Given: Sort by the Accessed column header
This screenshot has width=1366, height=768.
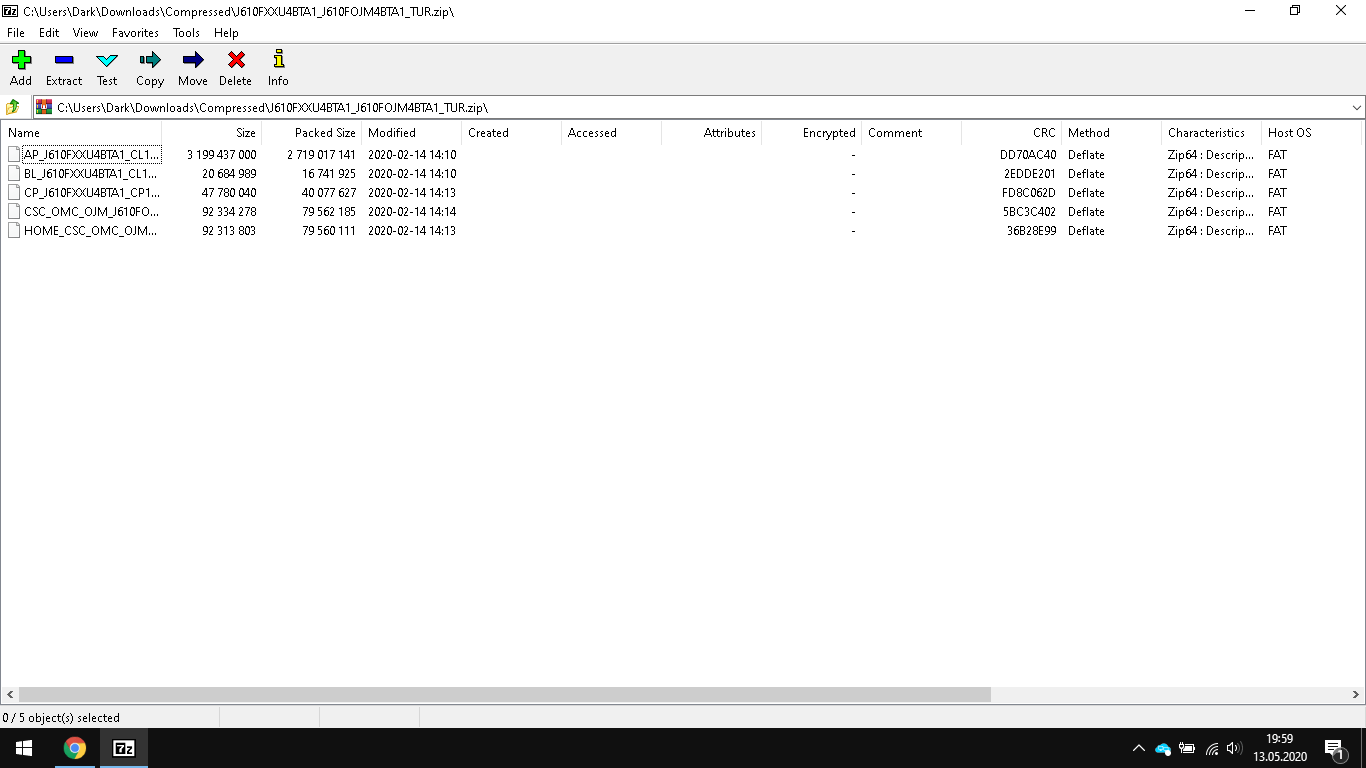Looking at the screenshot, I should [x=611, y=133].
